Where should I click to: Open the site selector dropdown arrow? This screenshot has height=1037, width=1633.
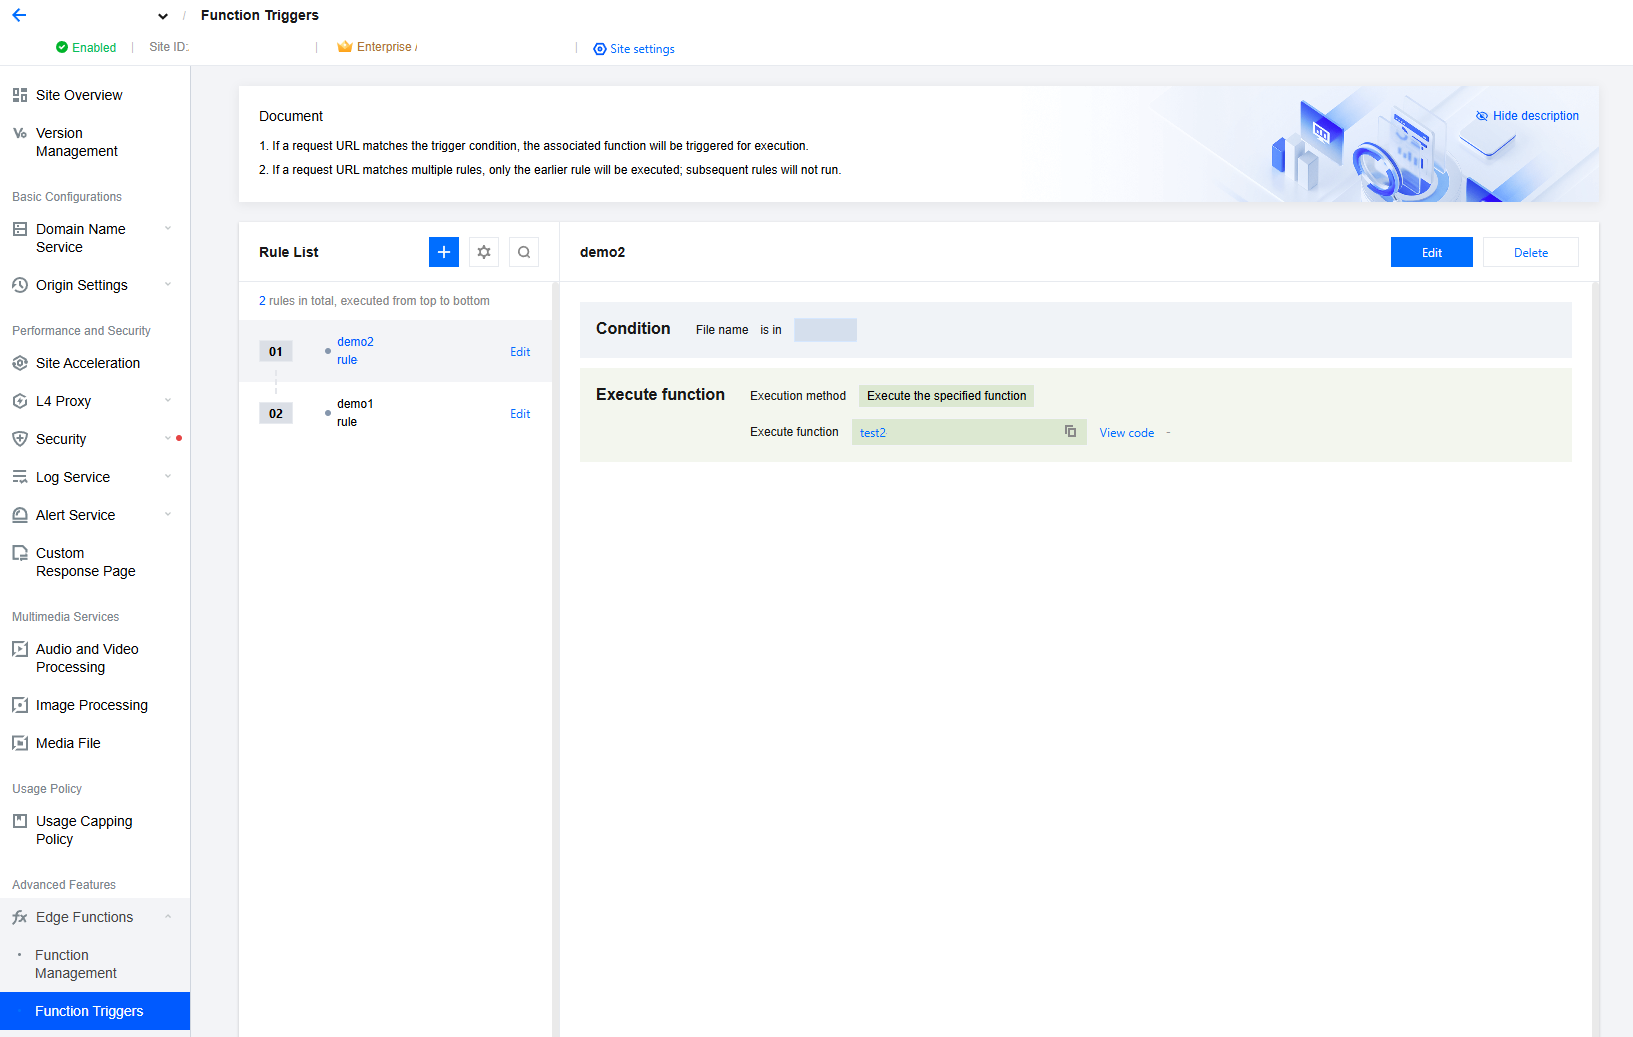(163, 16)
